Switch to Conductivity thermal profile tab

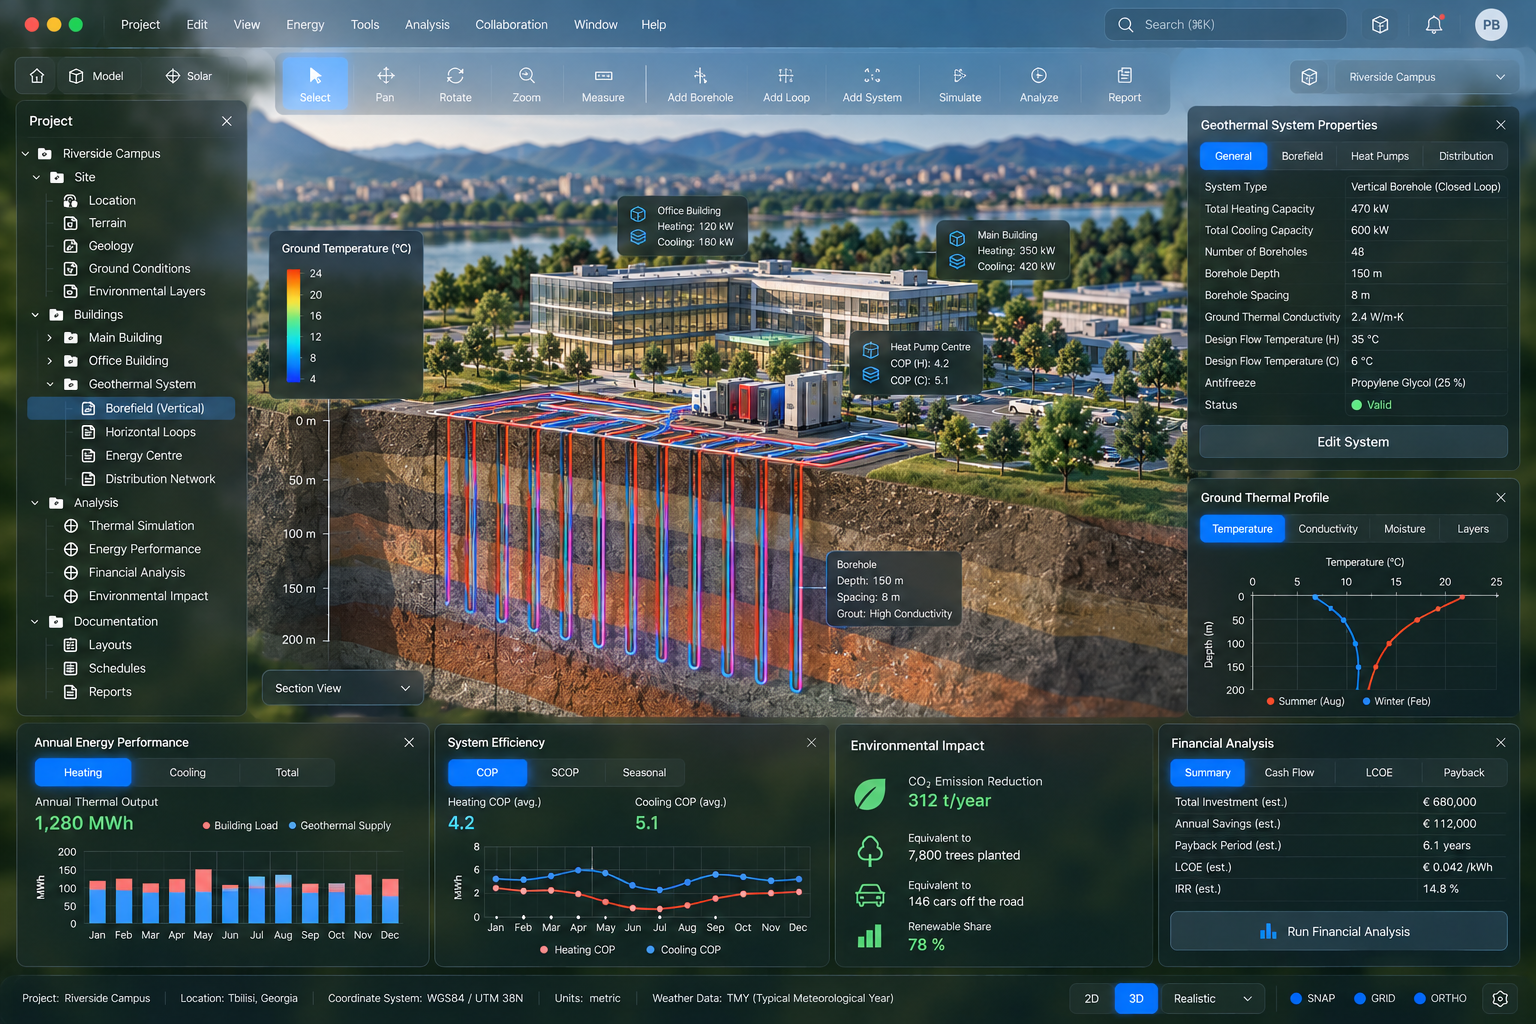(x=1328, y=529)
